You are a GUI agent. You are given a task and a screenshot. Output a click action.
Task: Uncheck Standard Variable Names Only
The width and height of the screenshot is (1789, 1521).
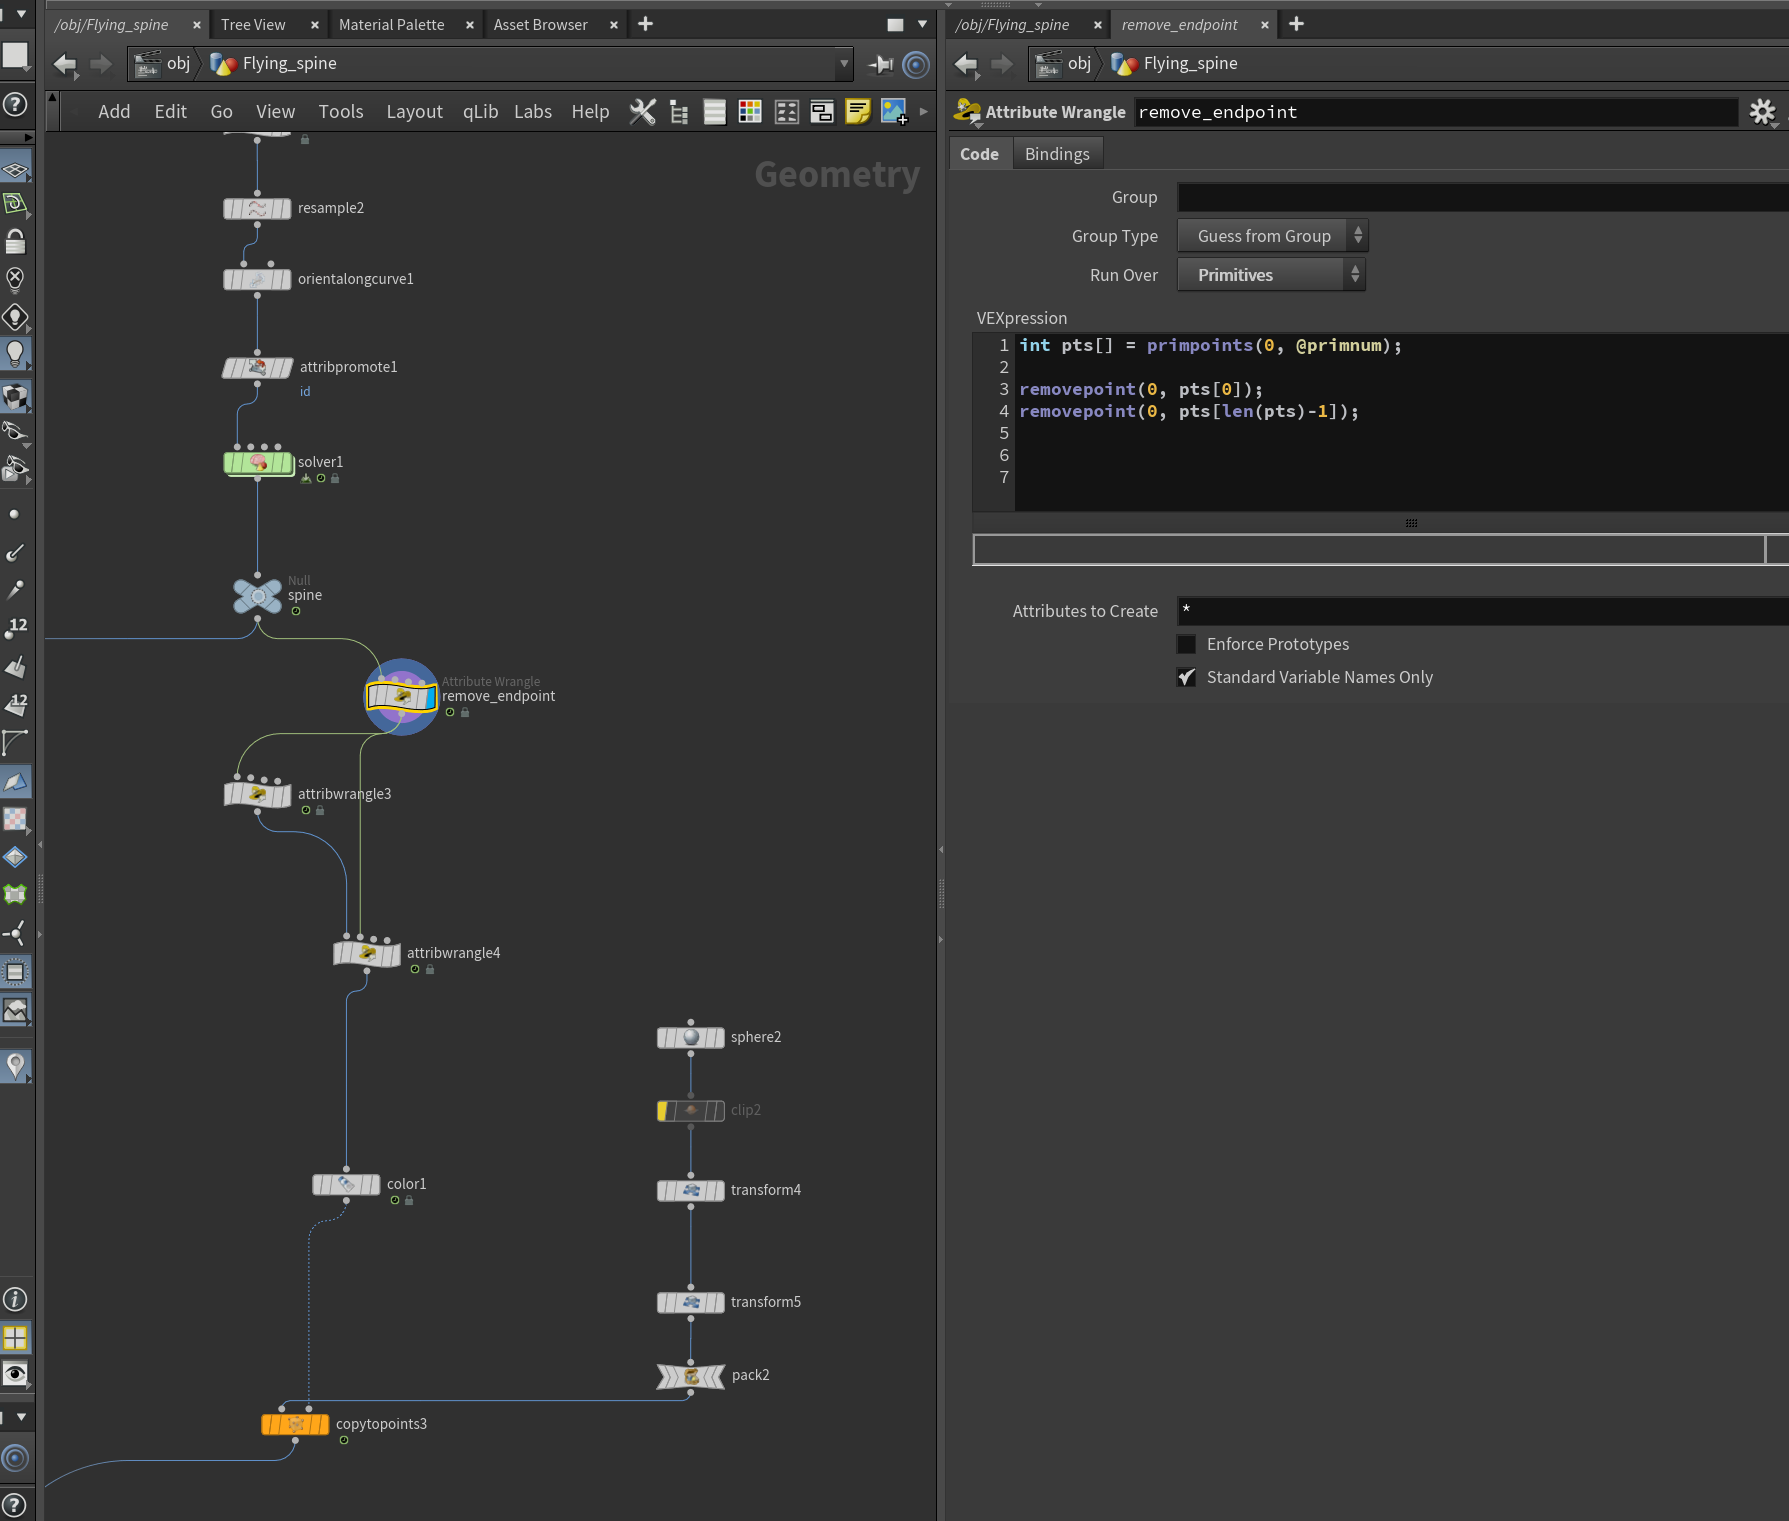[1187, 677]
